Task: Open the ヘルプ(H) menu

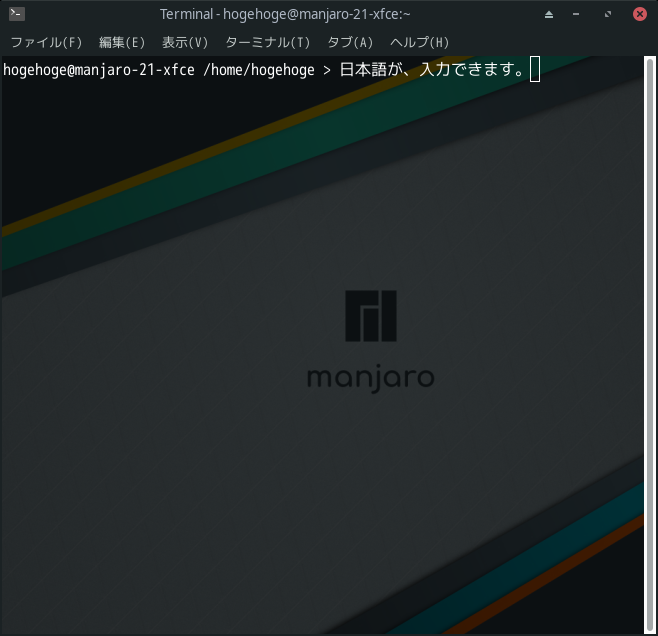Action: (x=419, y=42)
